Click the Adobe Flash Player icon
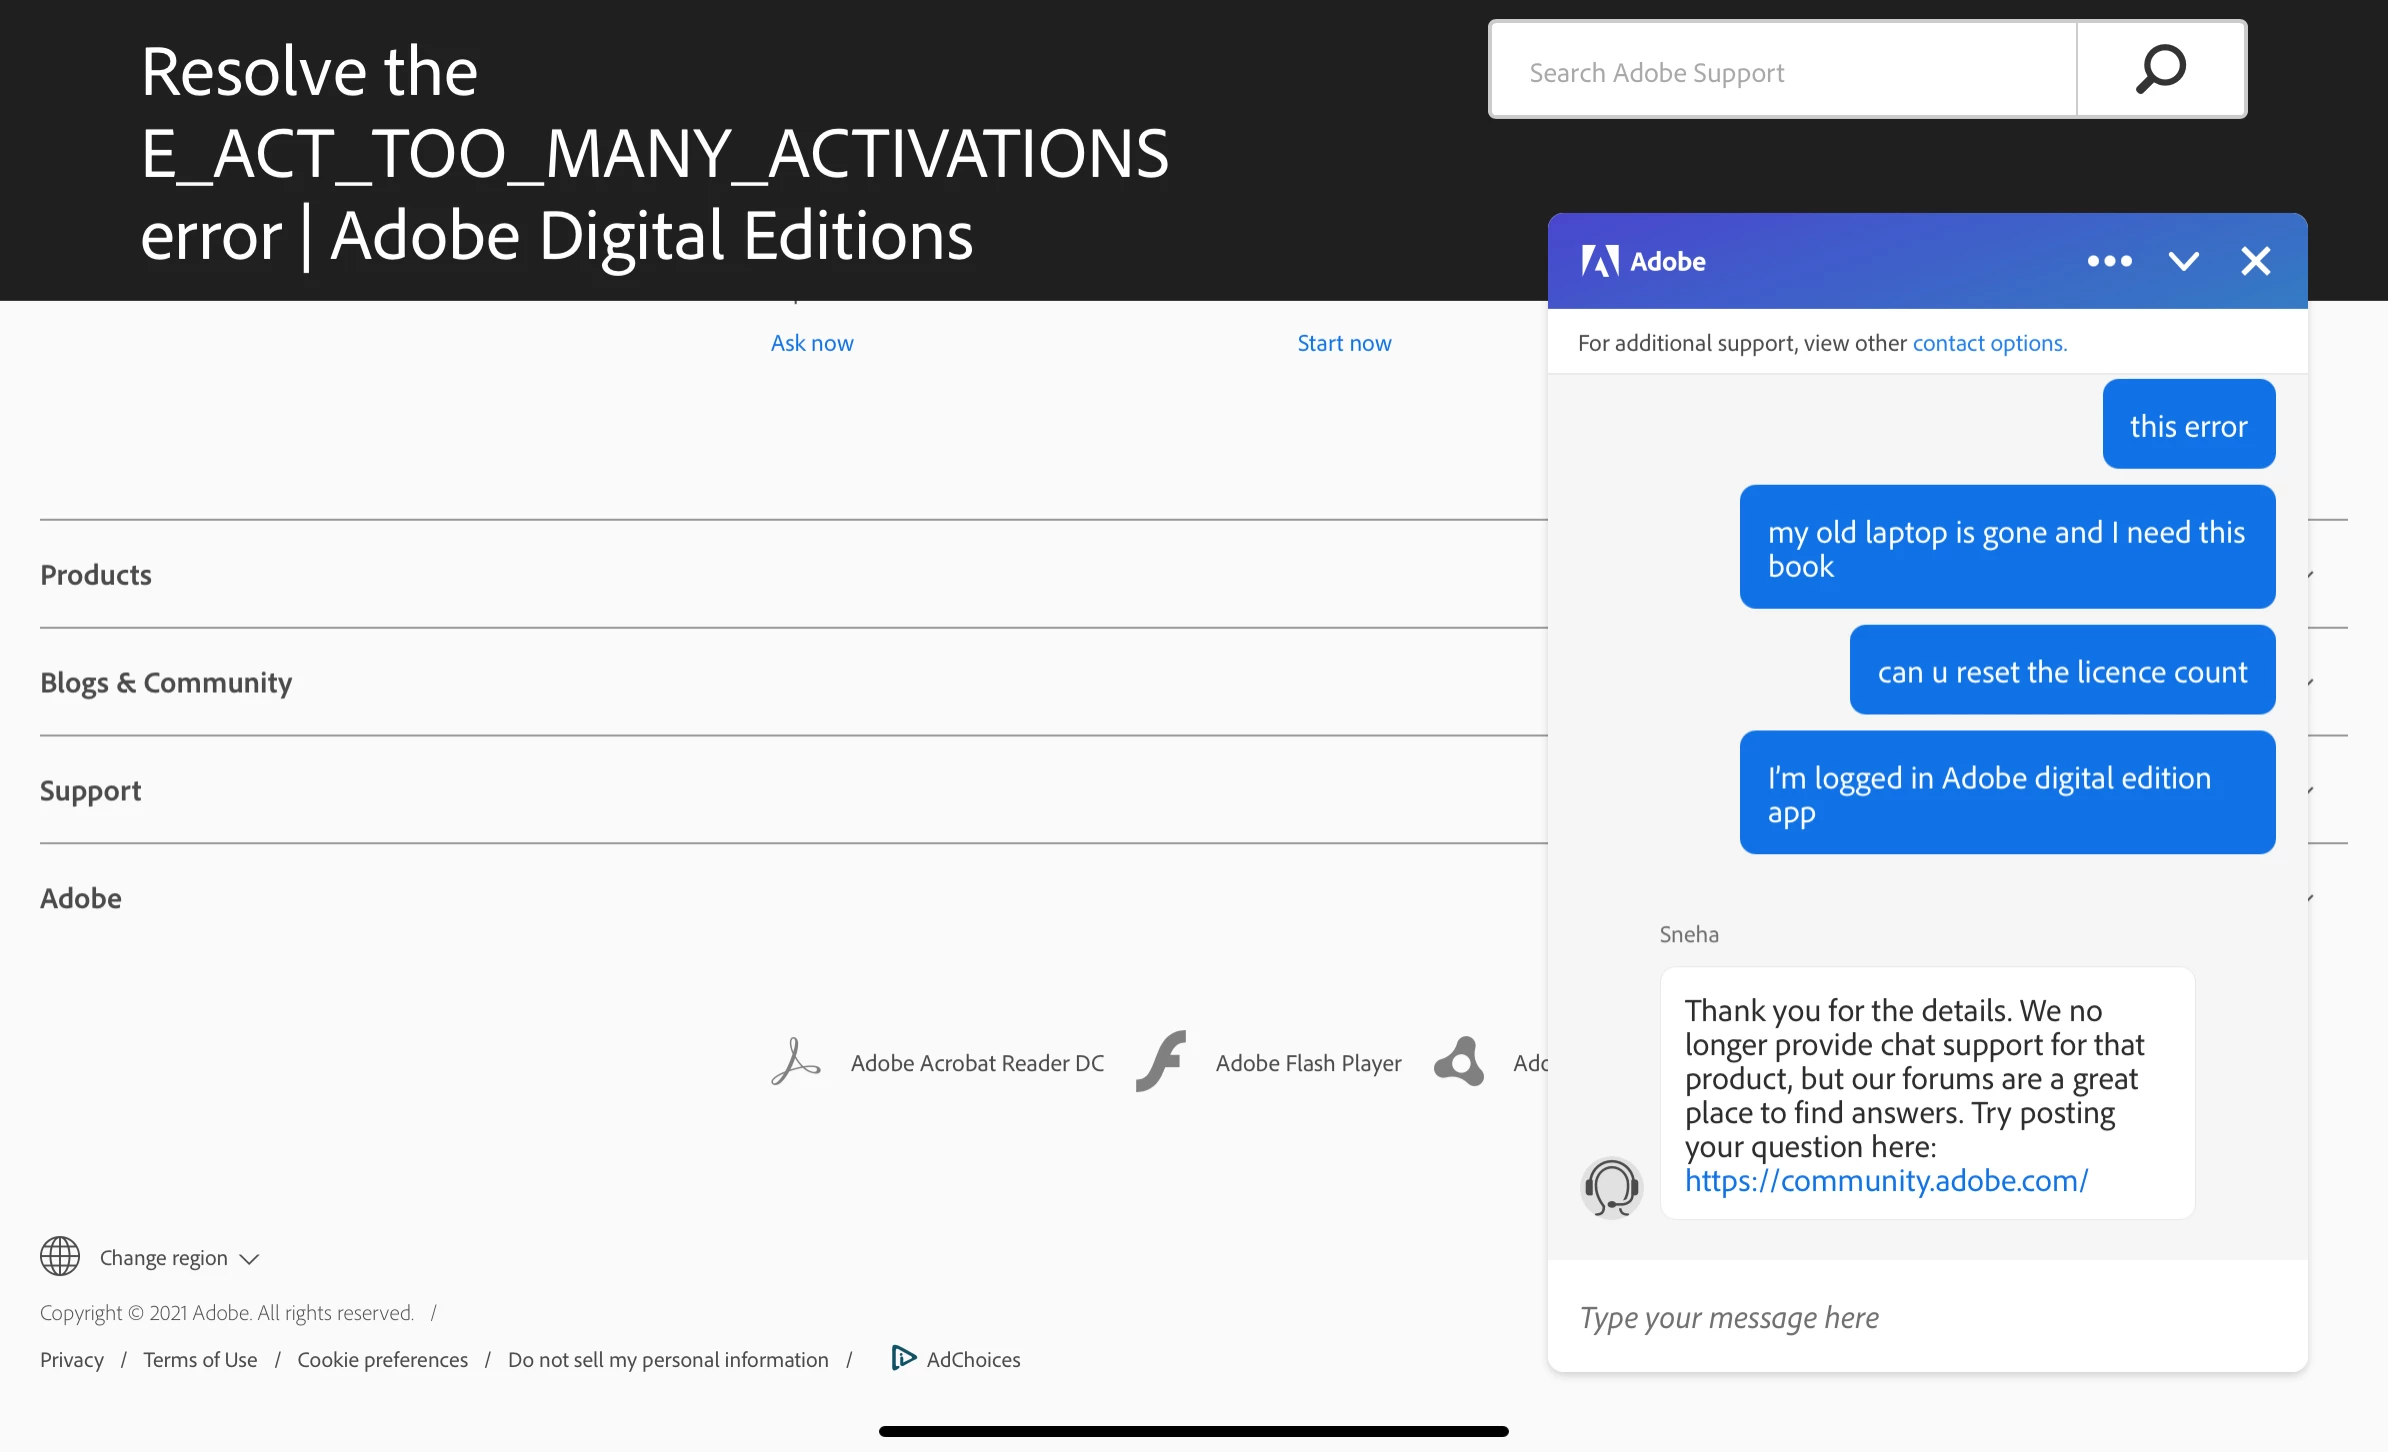2388x1452 pixels. click(1161, 1062)
